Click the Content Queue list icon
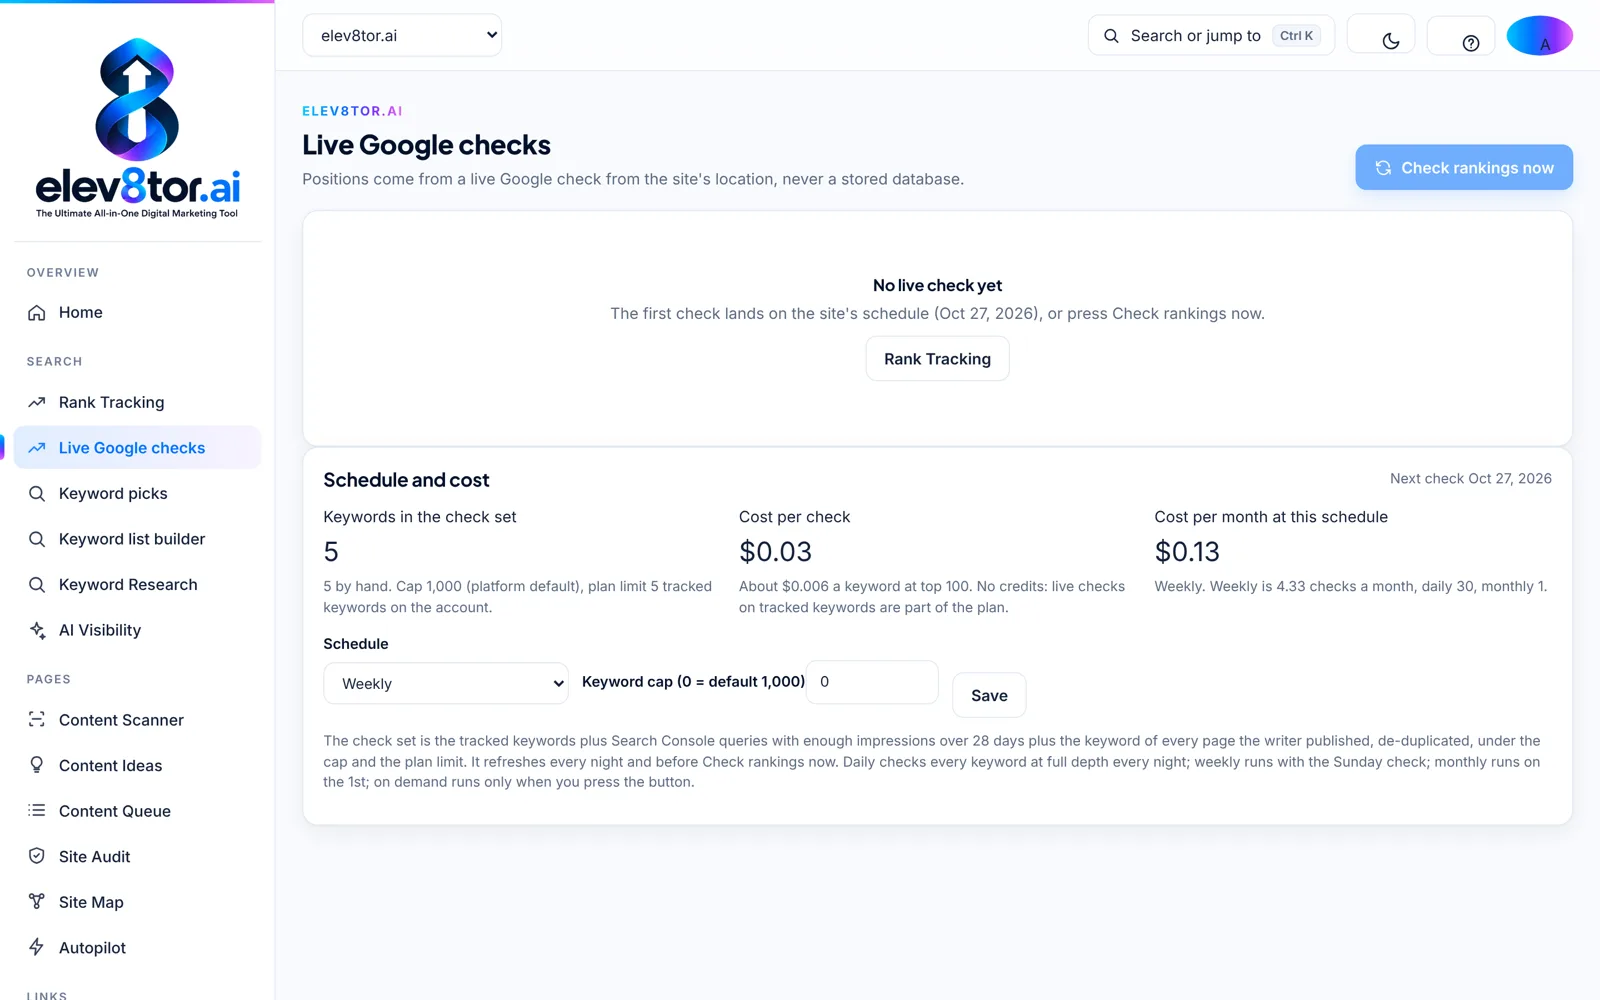The image size is (1600, 1000). [37, 811]
